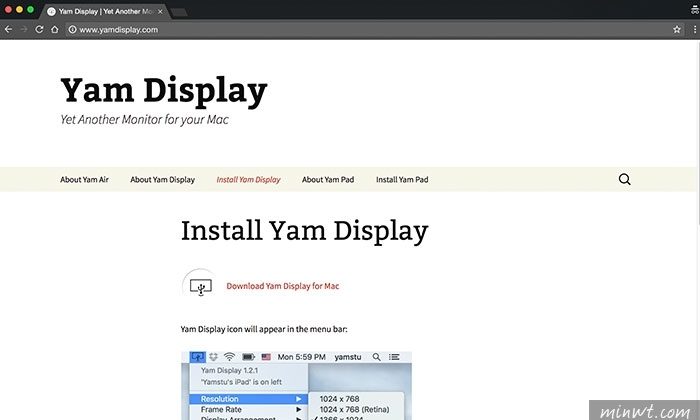
Task: Click the round USB download icon
Action: coord(200,286)
